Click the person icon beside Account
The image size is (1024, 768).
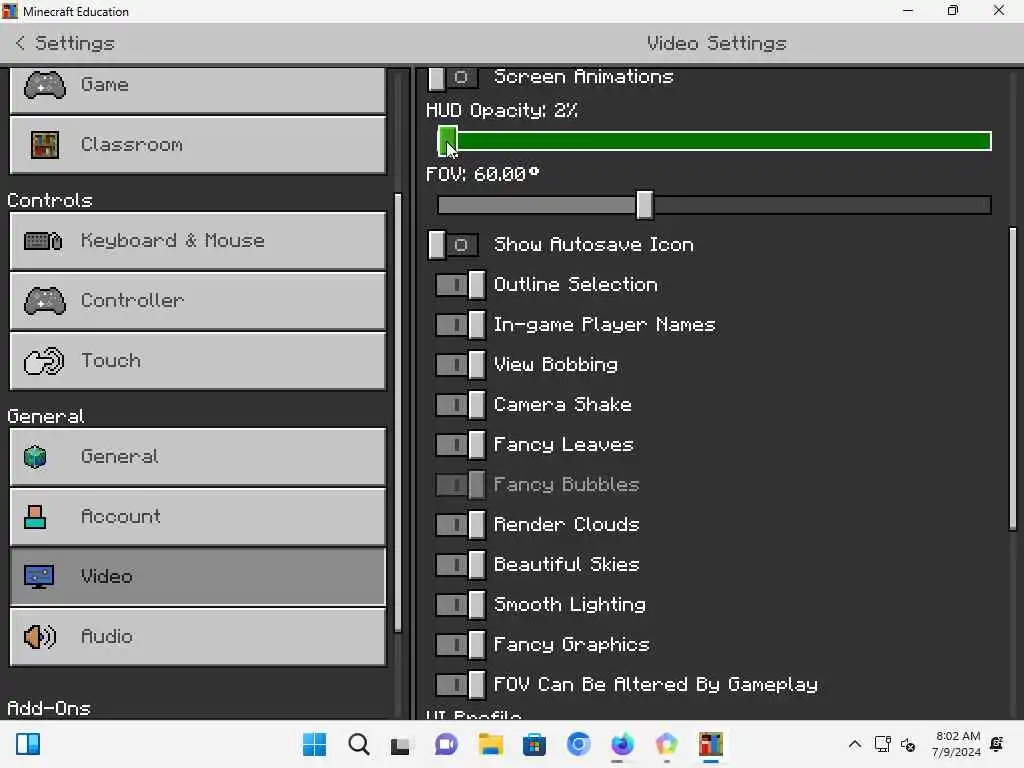click(35, 517)
